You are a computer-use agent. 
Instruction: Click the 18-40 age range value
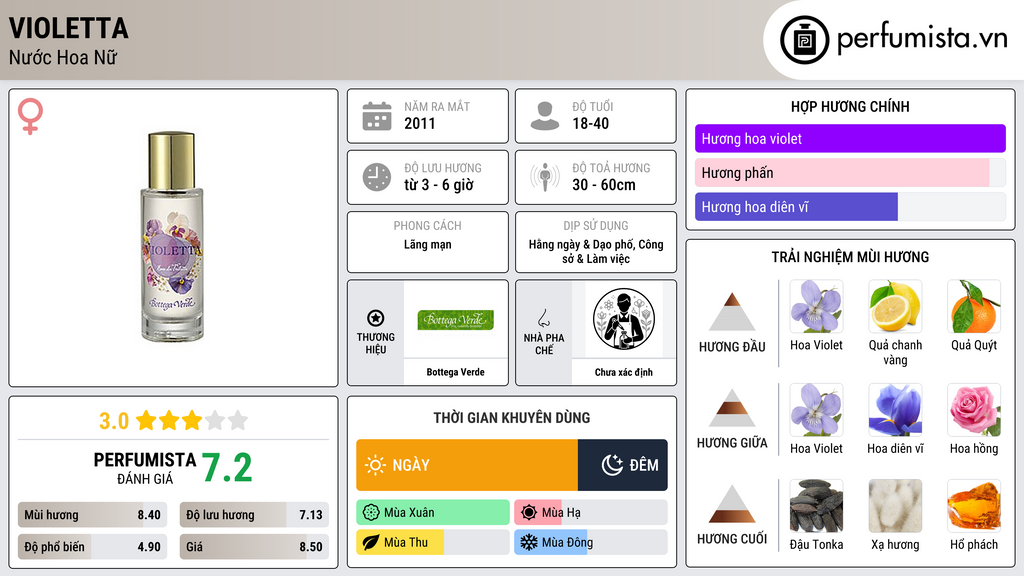(x=590, y=123)
